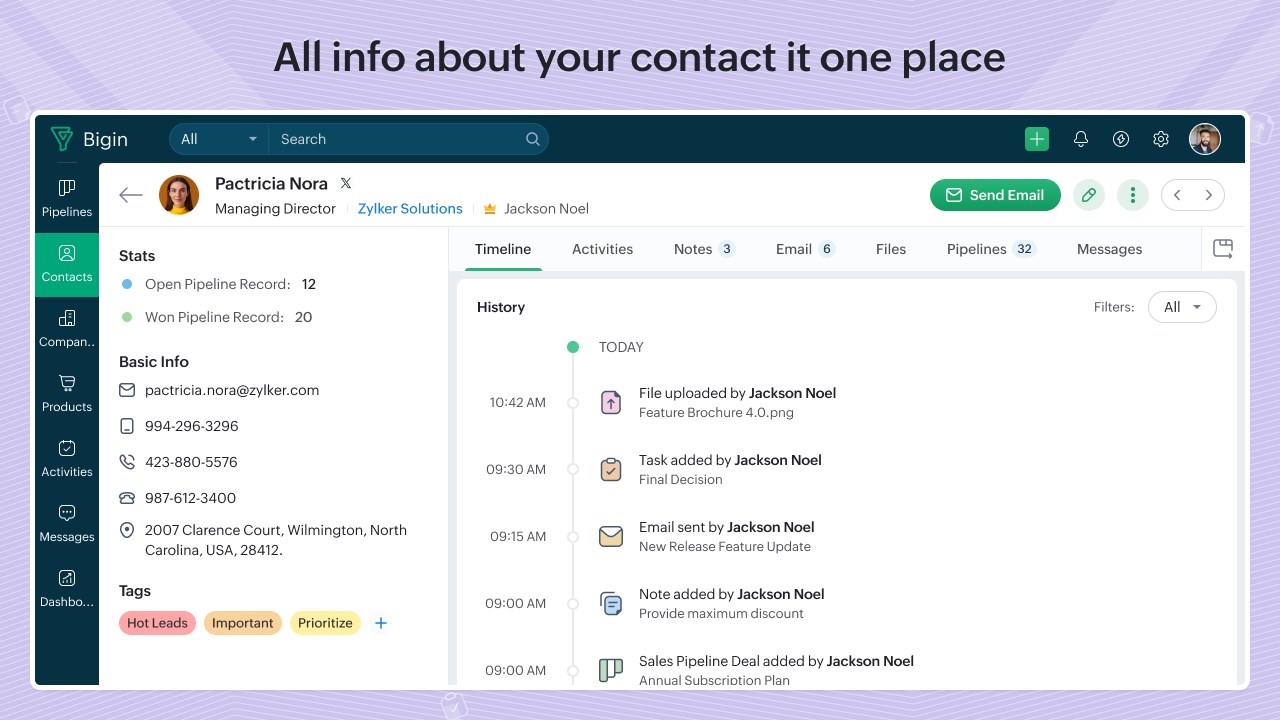The image size is (1280, 720).
Task: Open the X social profile icon
Action: point(346,183)
